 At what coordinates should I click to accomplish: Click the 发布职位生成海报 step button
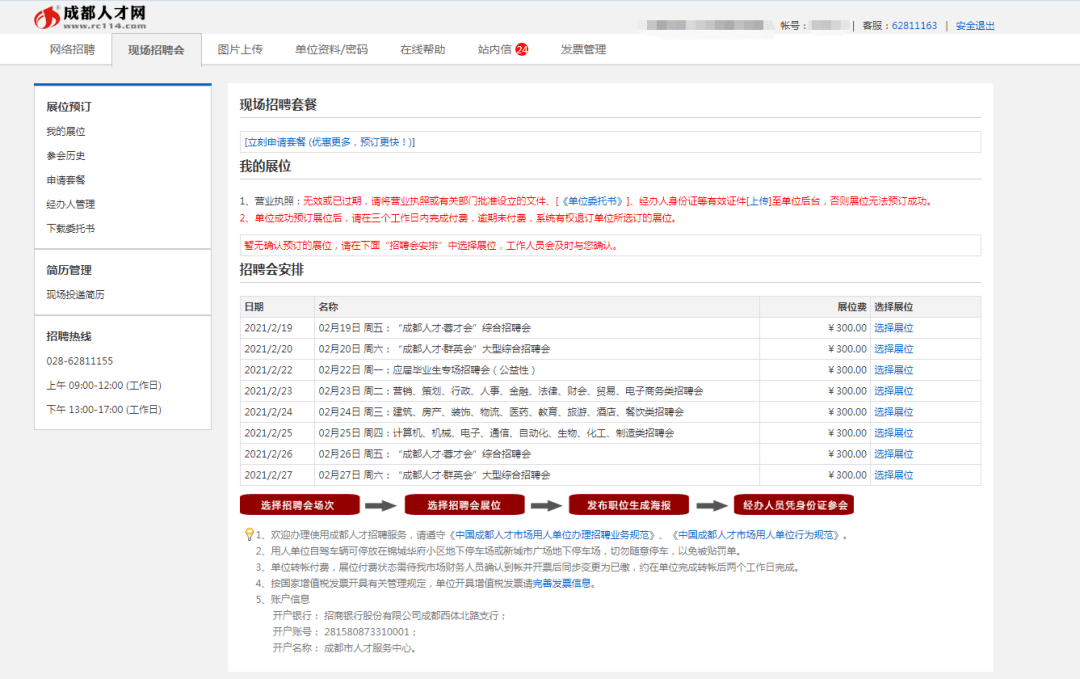pyautogui.click(x=629, y=505)
